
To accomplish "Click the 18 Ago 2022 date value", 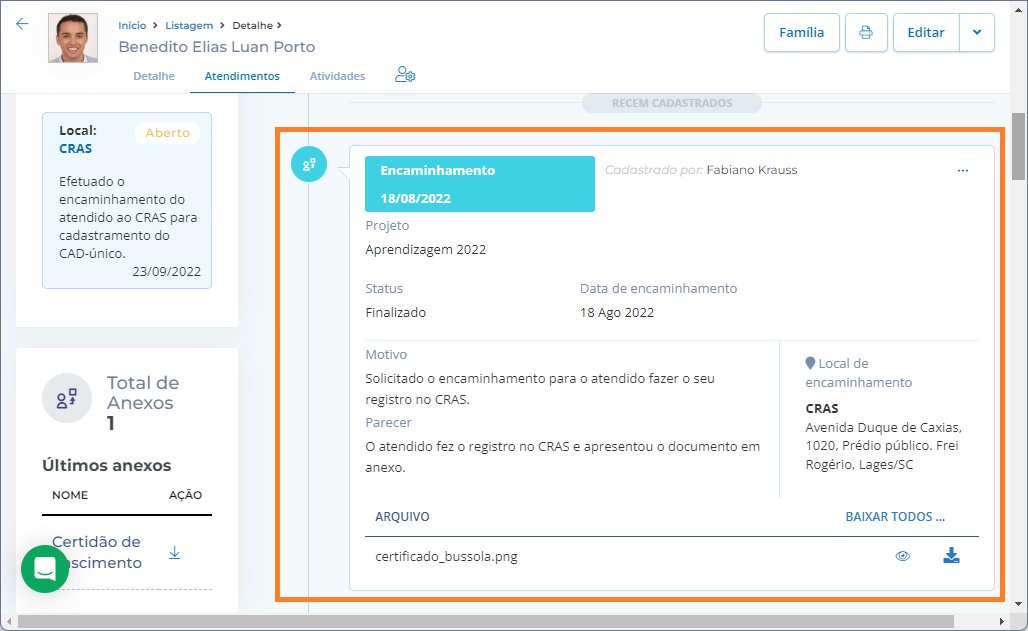I will pos(617,313).
